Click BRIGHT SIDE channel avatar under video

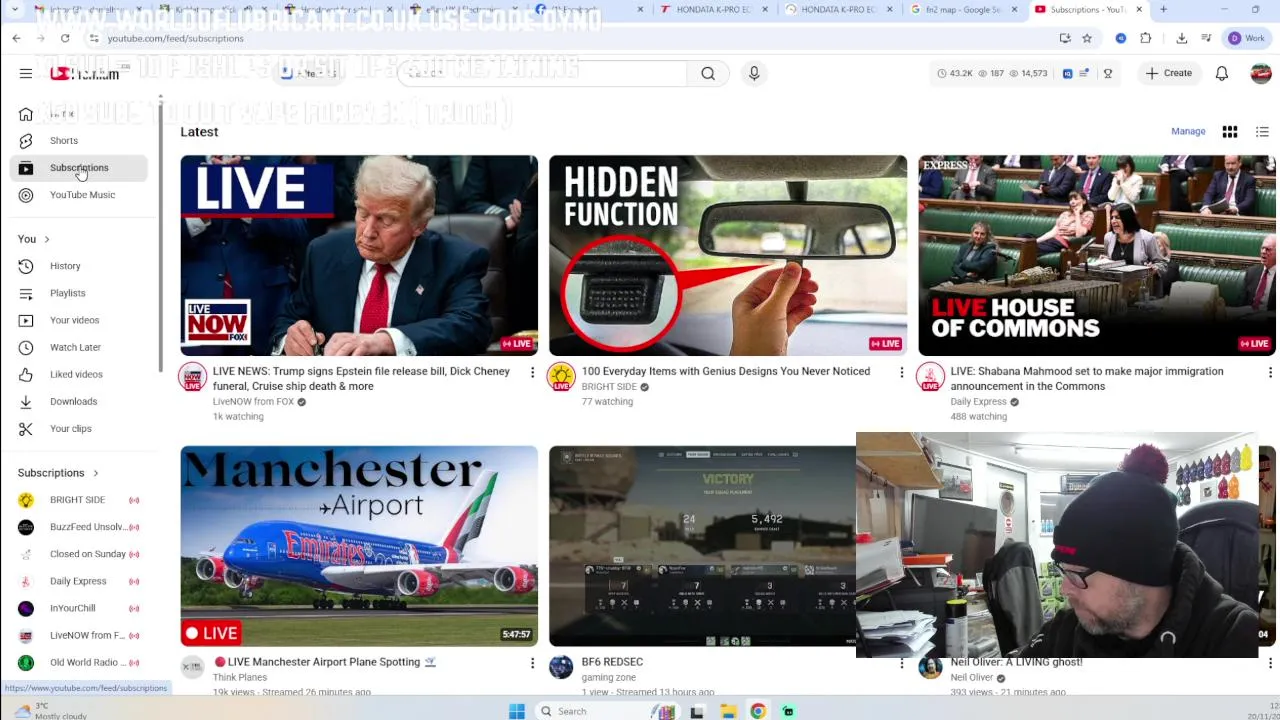tap(562, 377)
